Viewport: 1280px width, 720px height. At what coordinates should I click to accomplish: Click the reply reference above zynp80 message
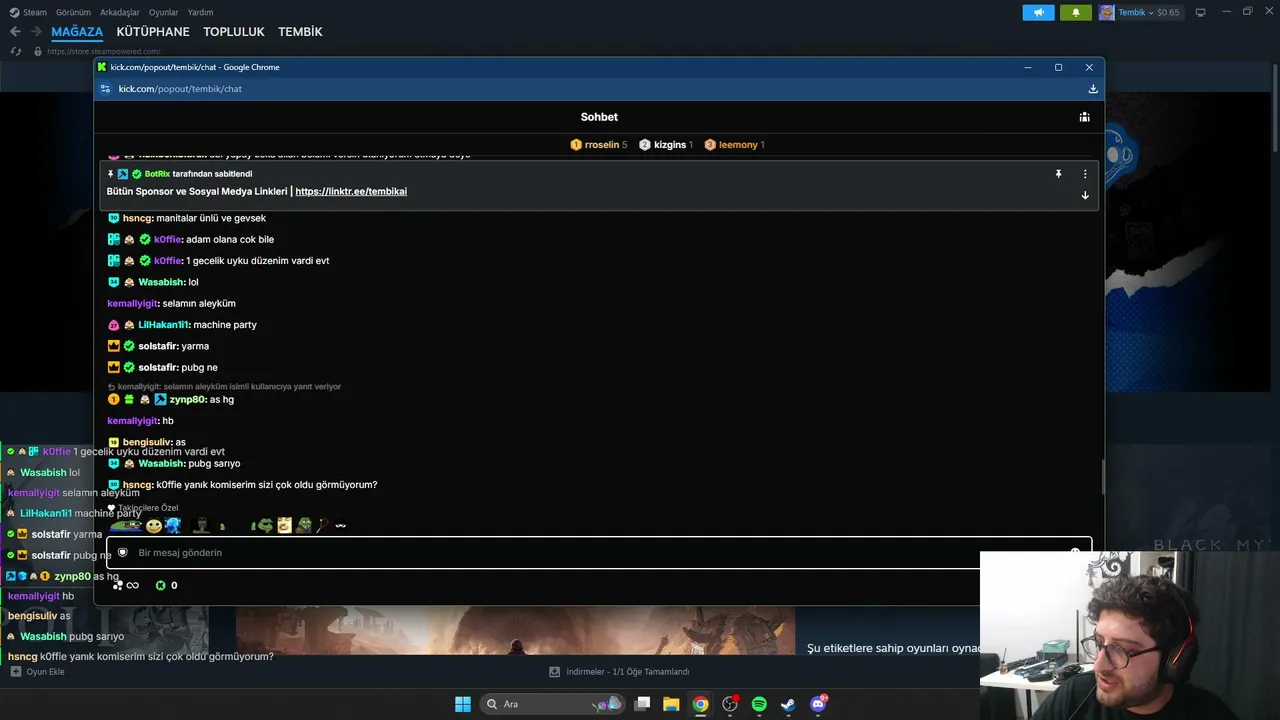(x=224, y=387)
